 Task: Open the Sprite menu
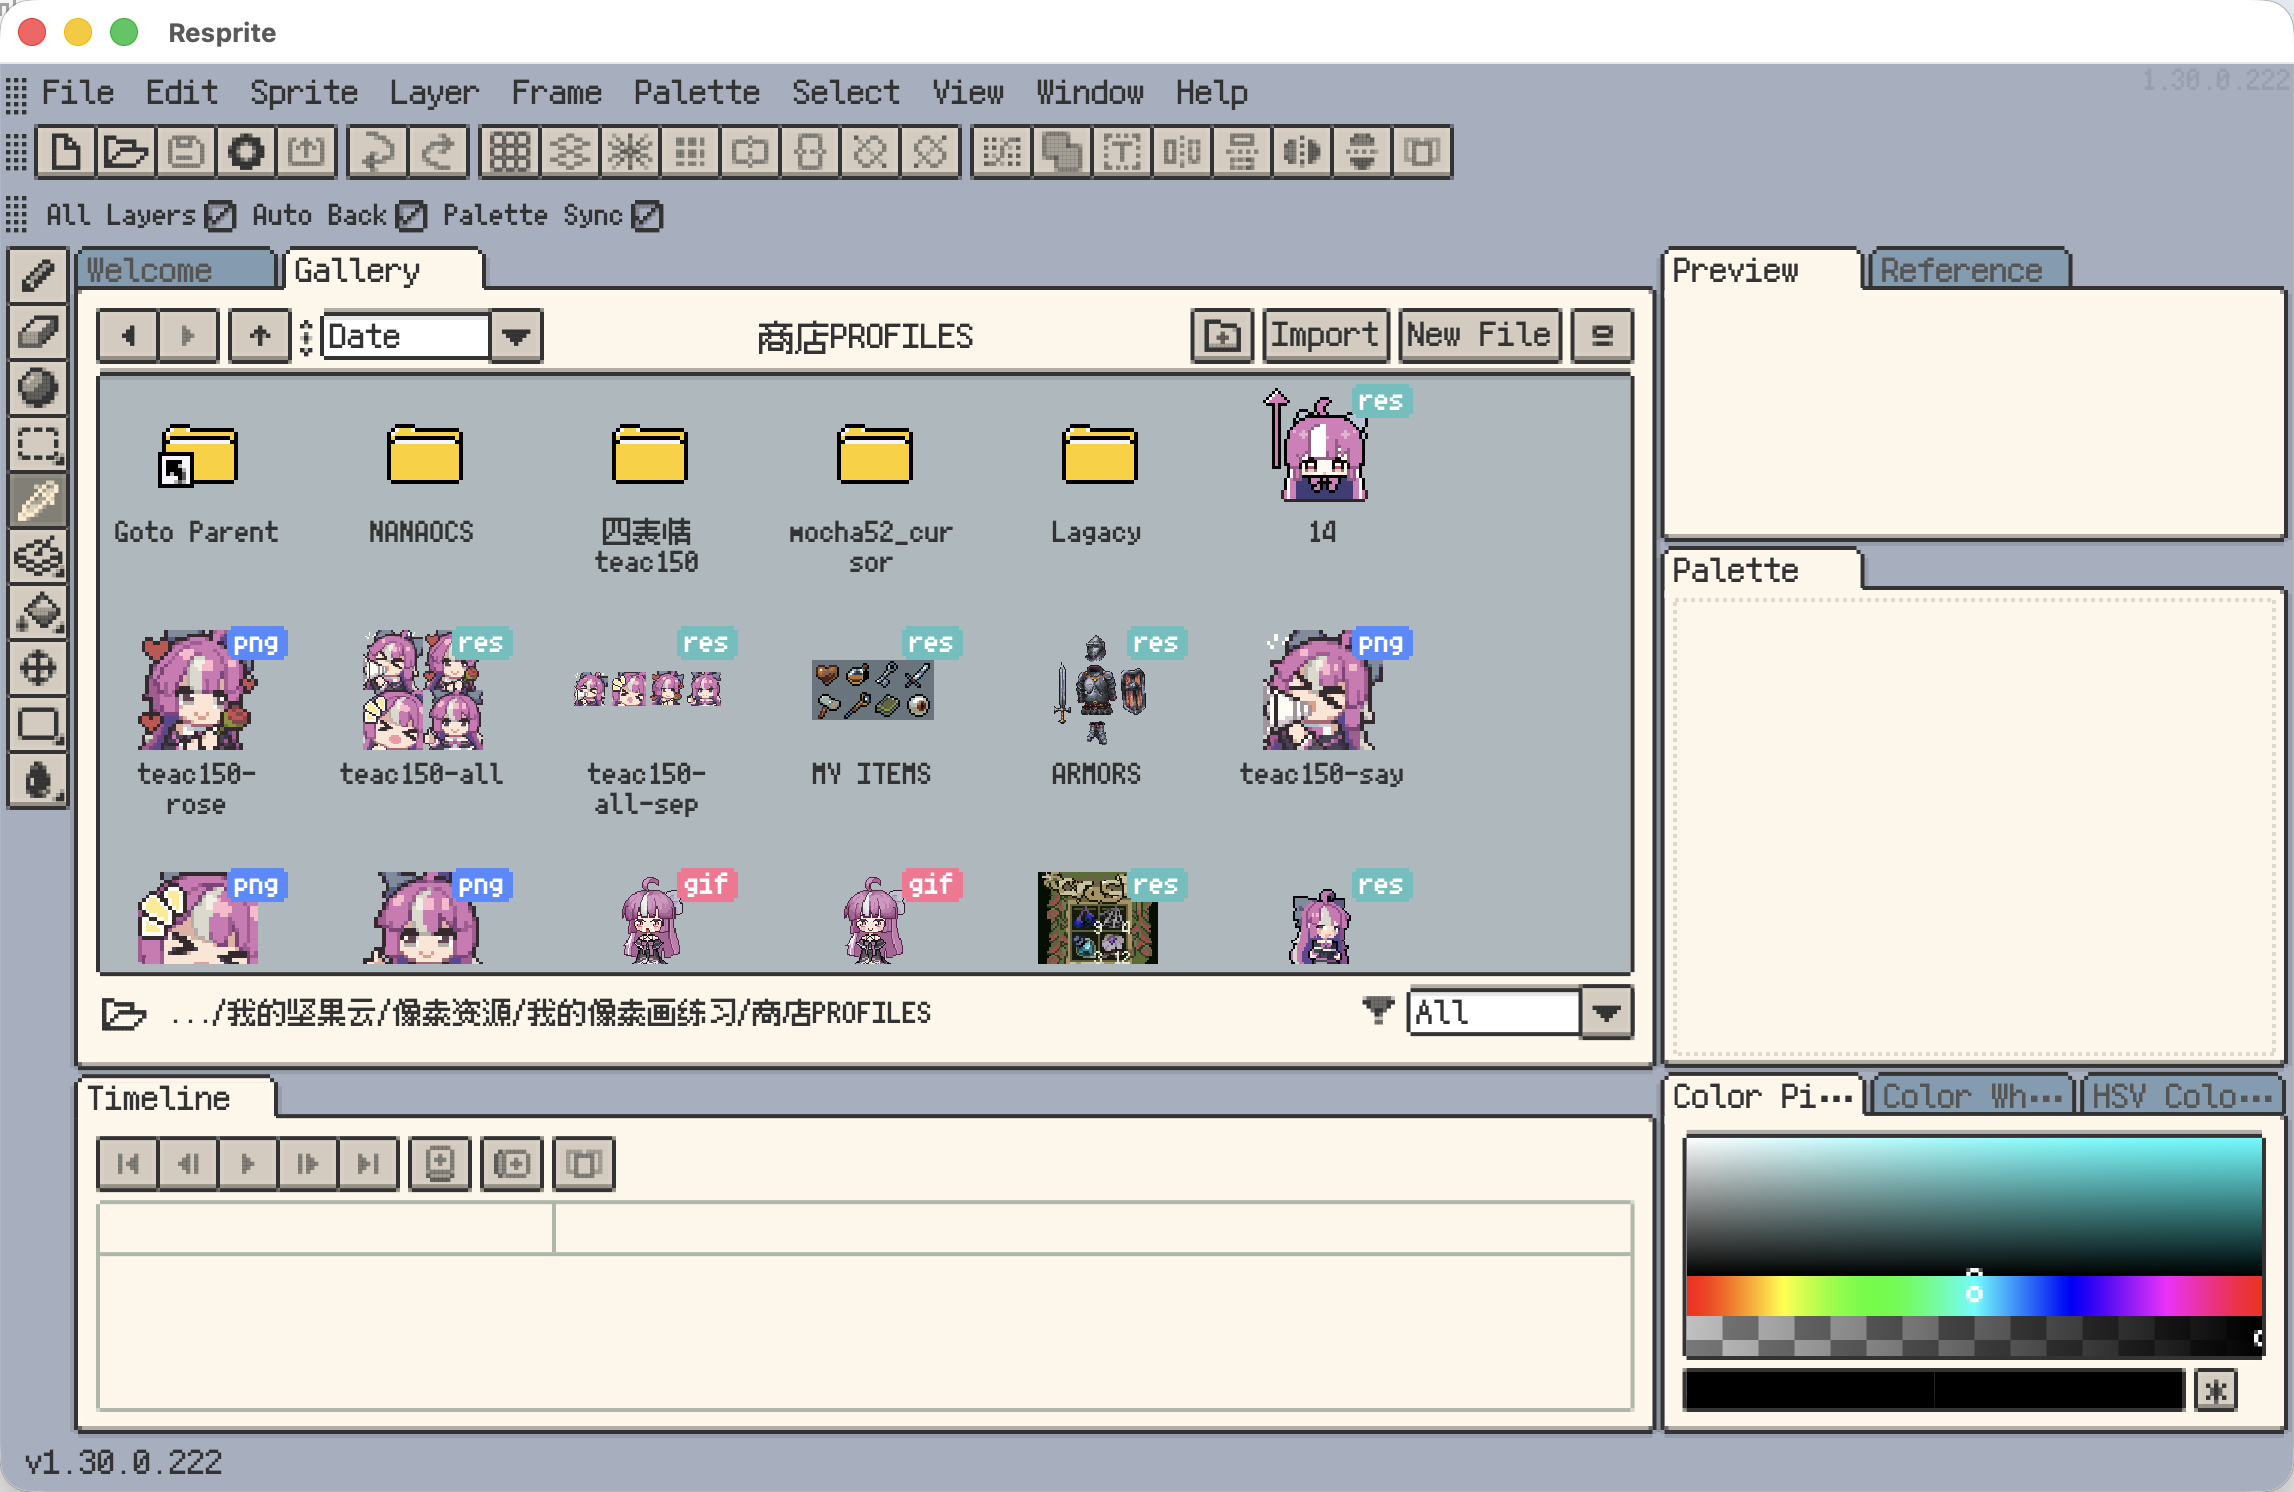(x=303, y=92)
